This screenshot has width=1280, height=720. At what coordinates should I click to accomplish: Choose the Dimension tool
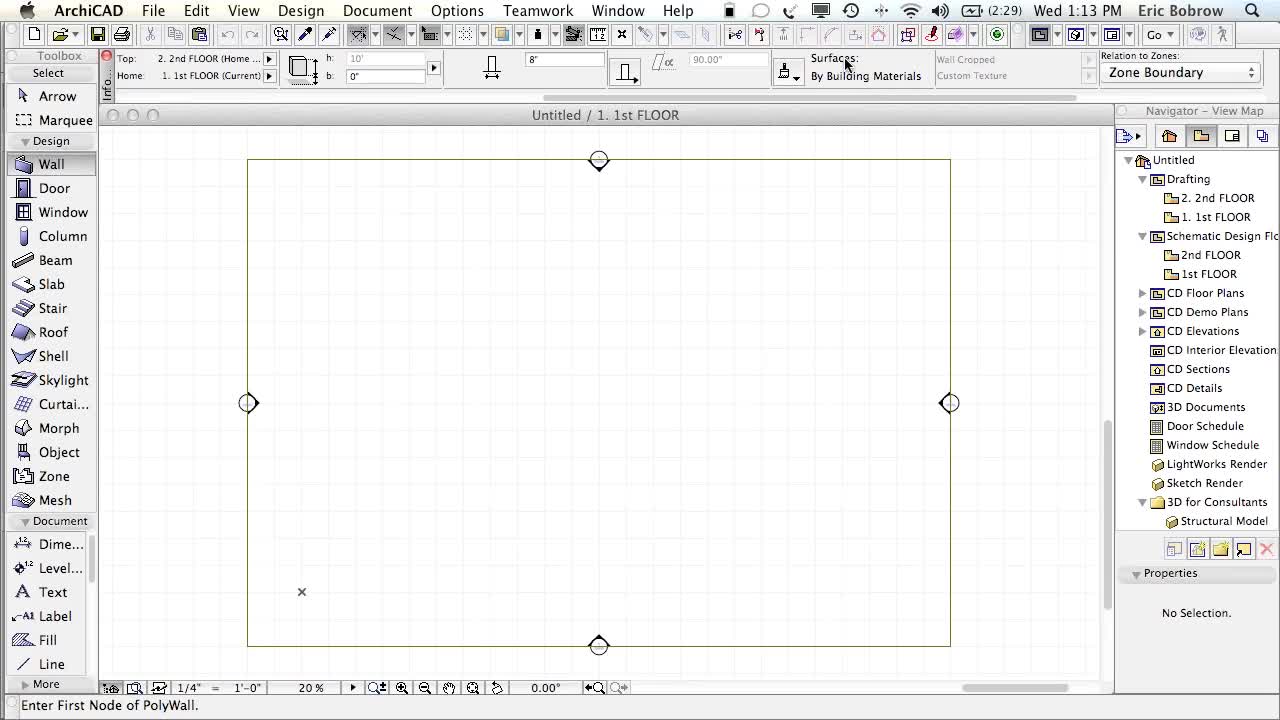tap(48, 544)
